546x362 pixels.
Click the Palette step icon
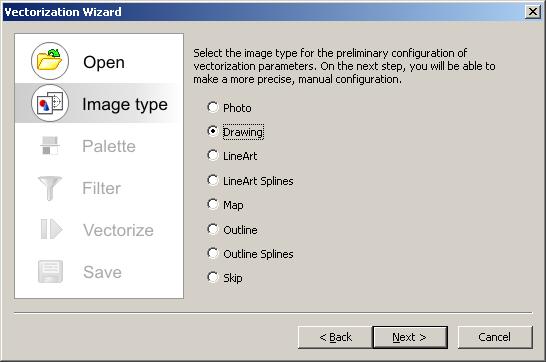tap(50, 145)
